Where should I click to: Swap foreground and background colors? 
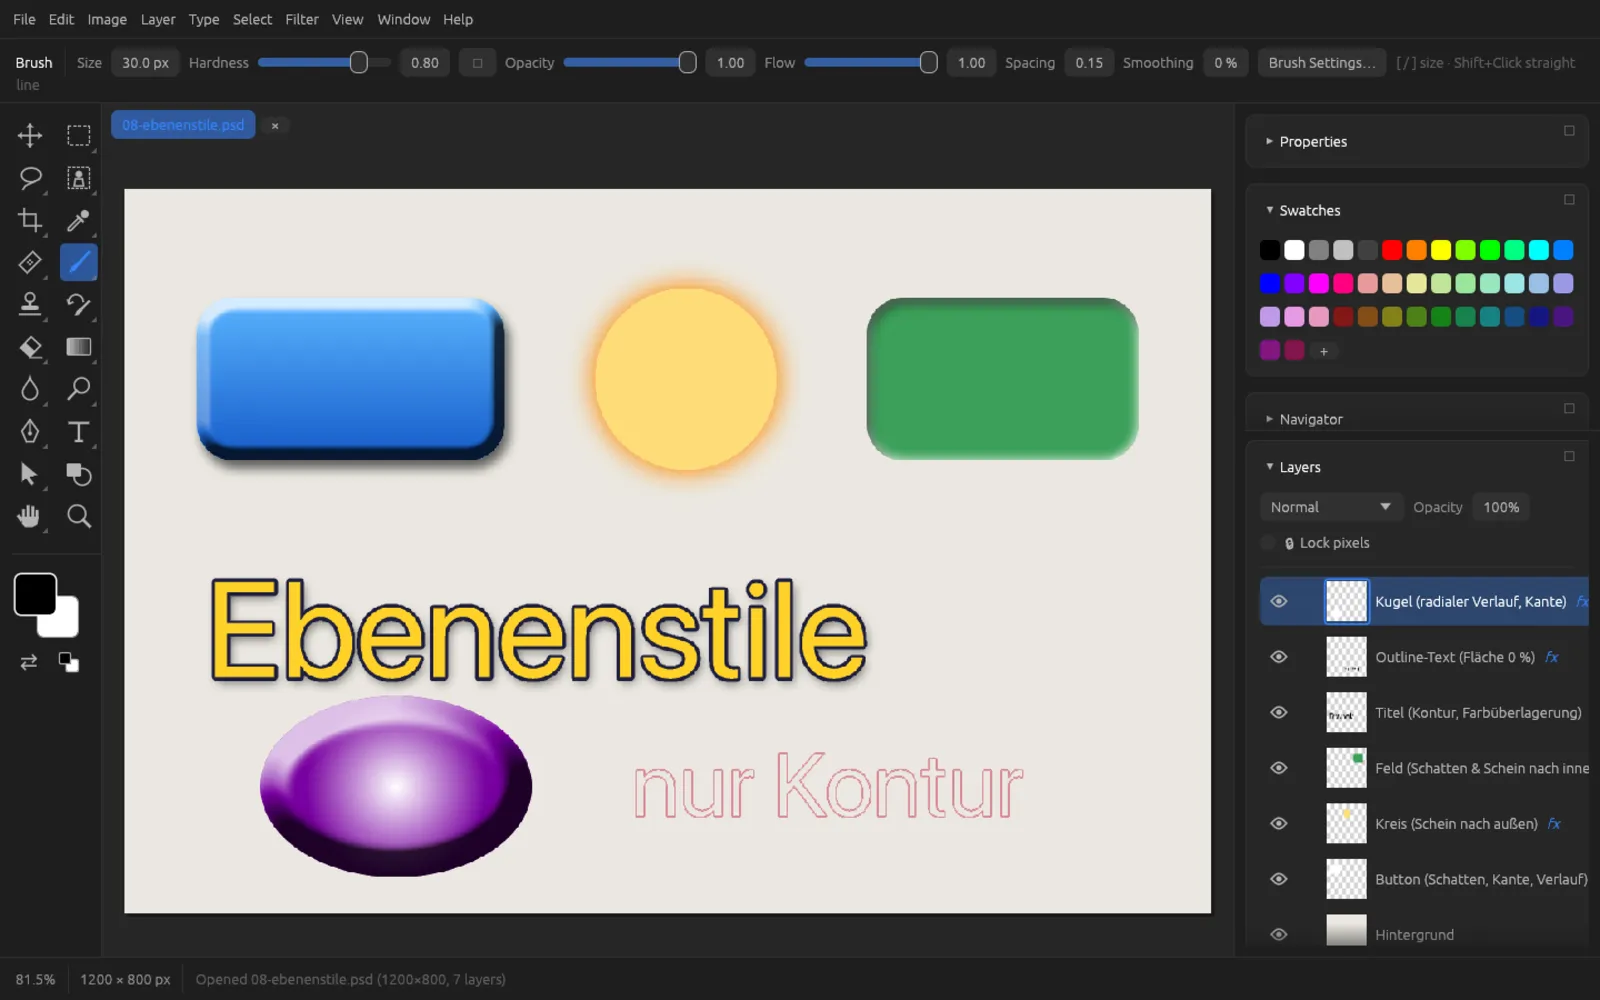pos(29,662)
